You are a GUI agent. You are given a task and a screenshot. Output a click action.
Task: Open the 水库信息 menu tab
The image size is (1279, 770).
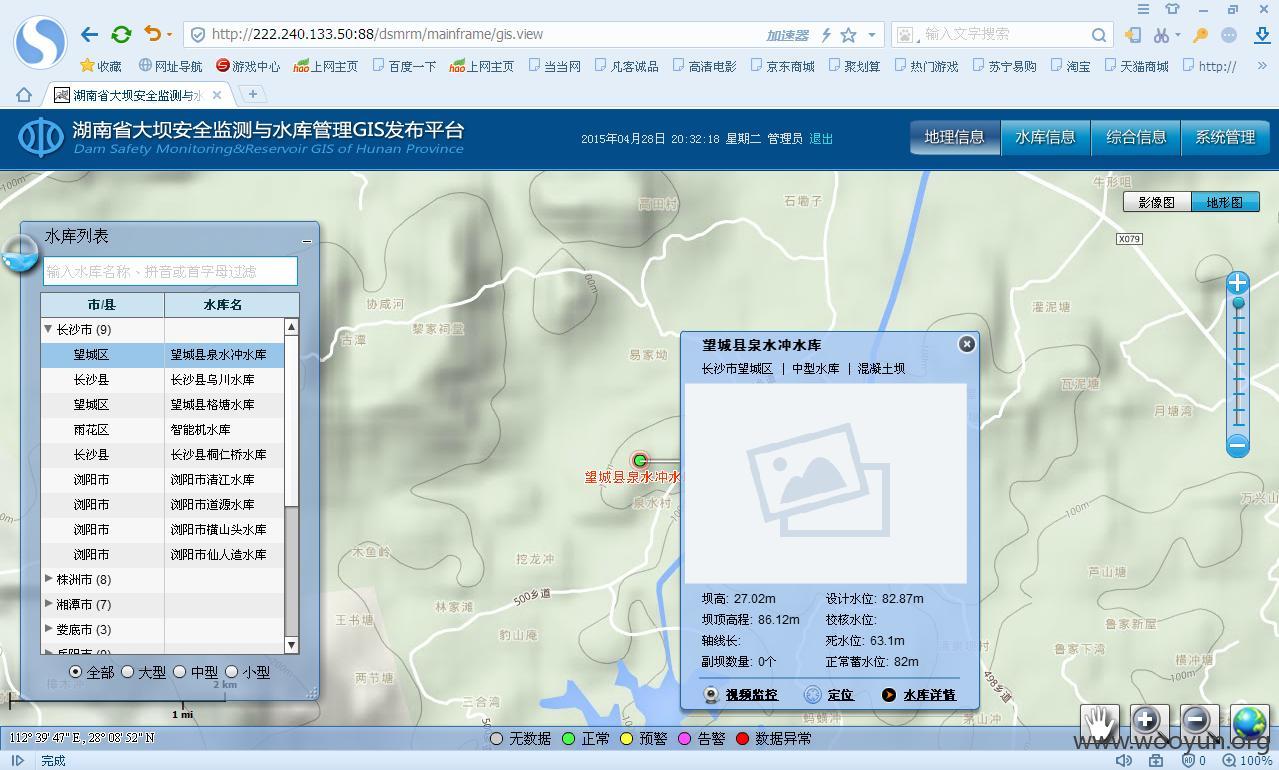tap(1046, 137)
